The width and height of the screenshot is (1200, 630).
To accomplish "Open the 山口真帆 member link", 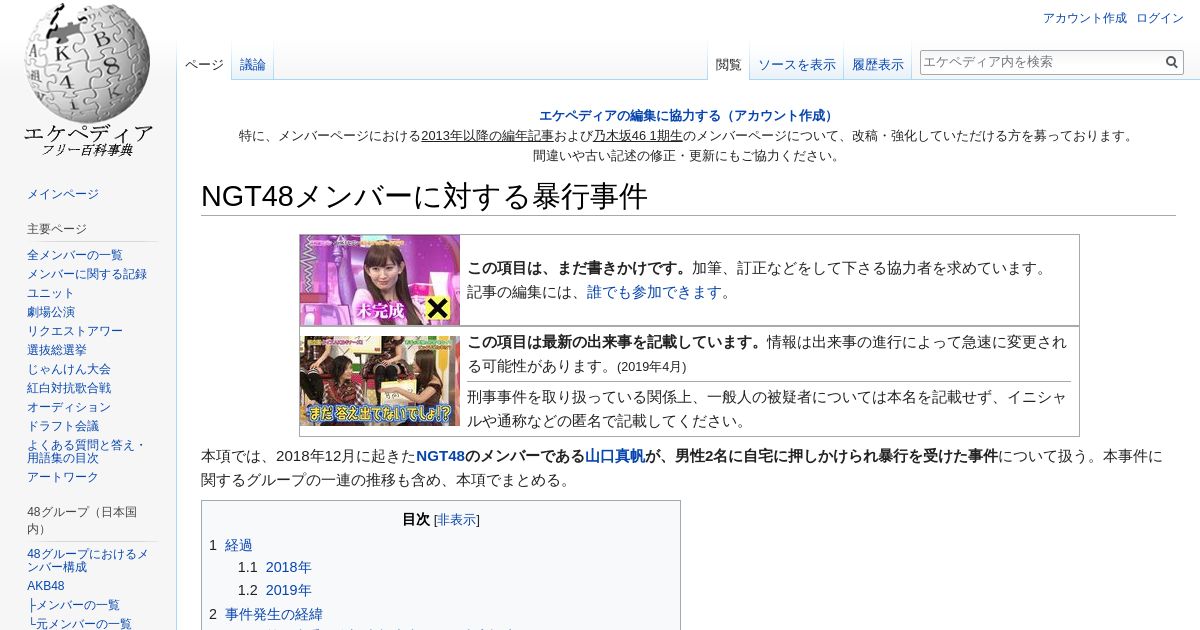I will (x=615, y=456).
